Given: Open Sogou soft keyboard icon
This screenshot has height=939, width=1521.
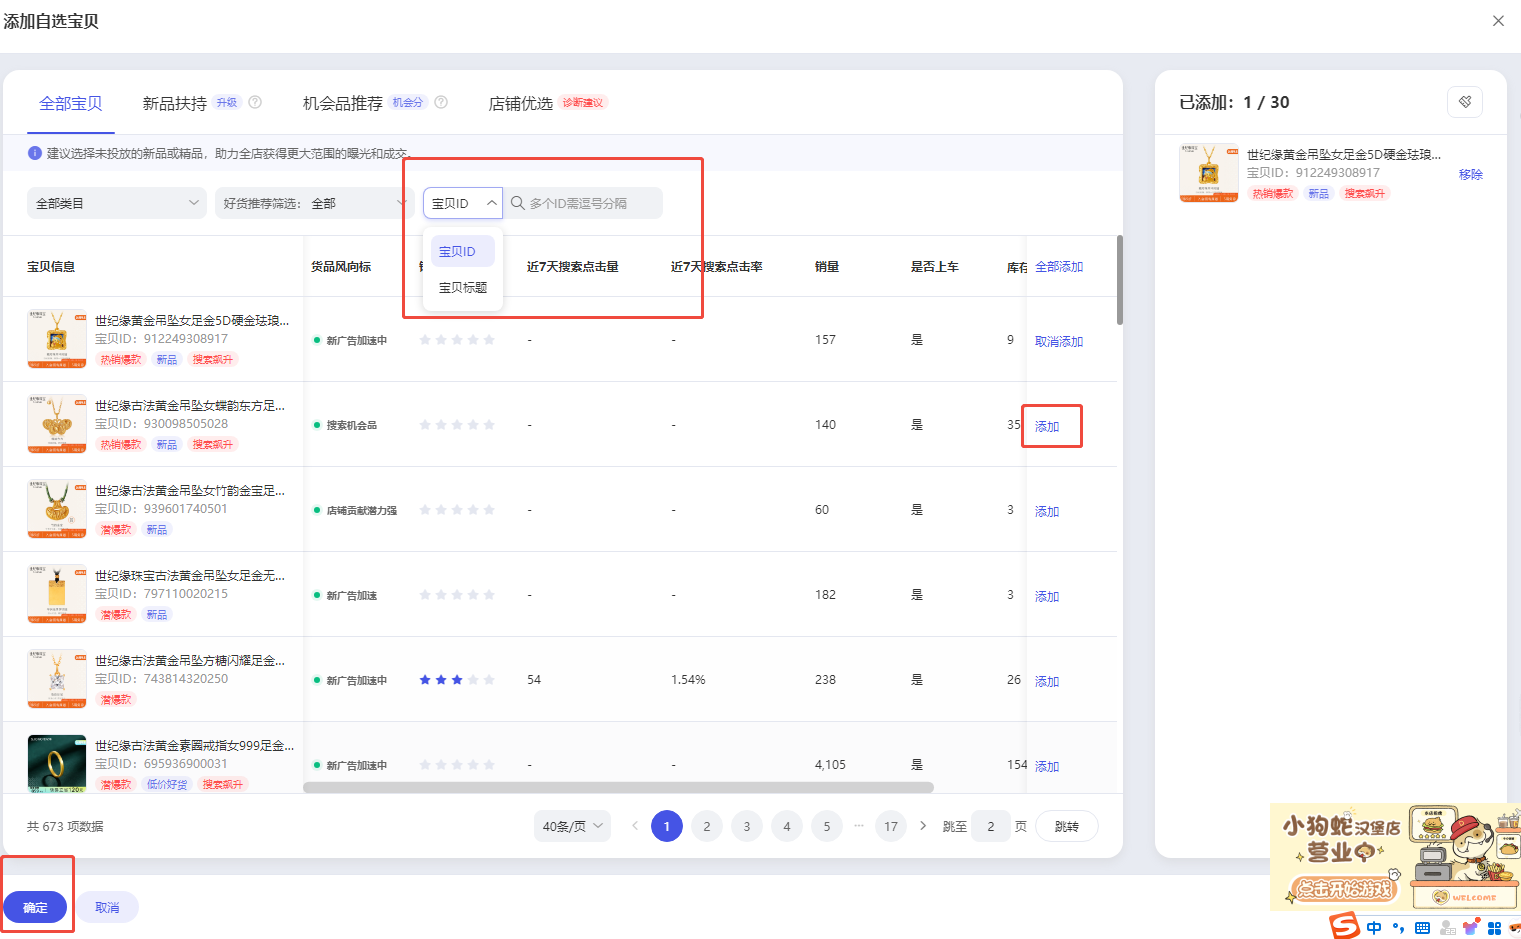Looking at the screenshot, I should click(x=1422, y=928).
